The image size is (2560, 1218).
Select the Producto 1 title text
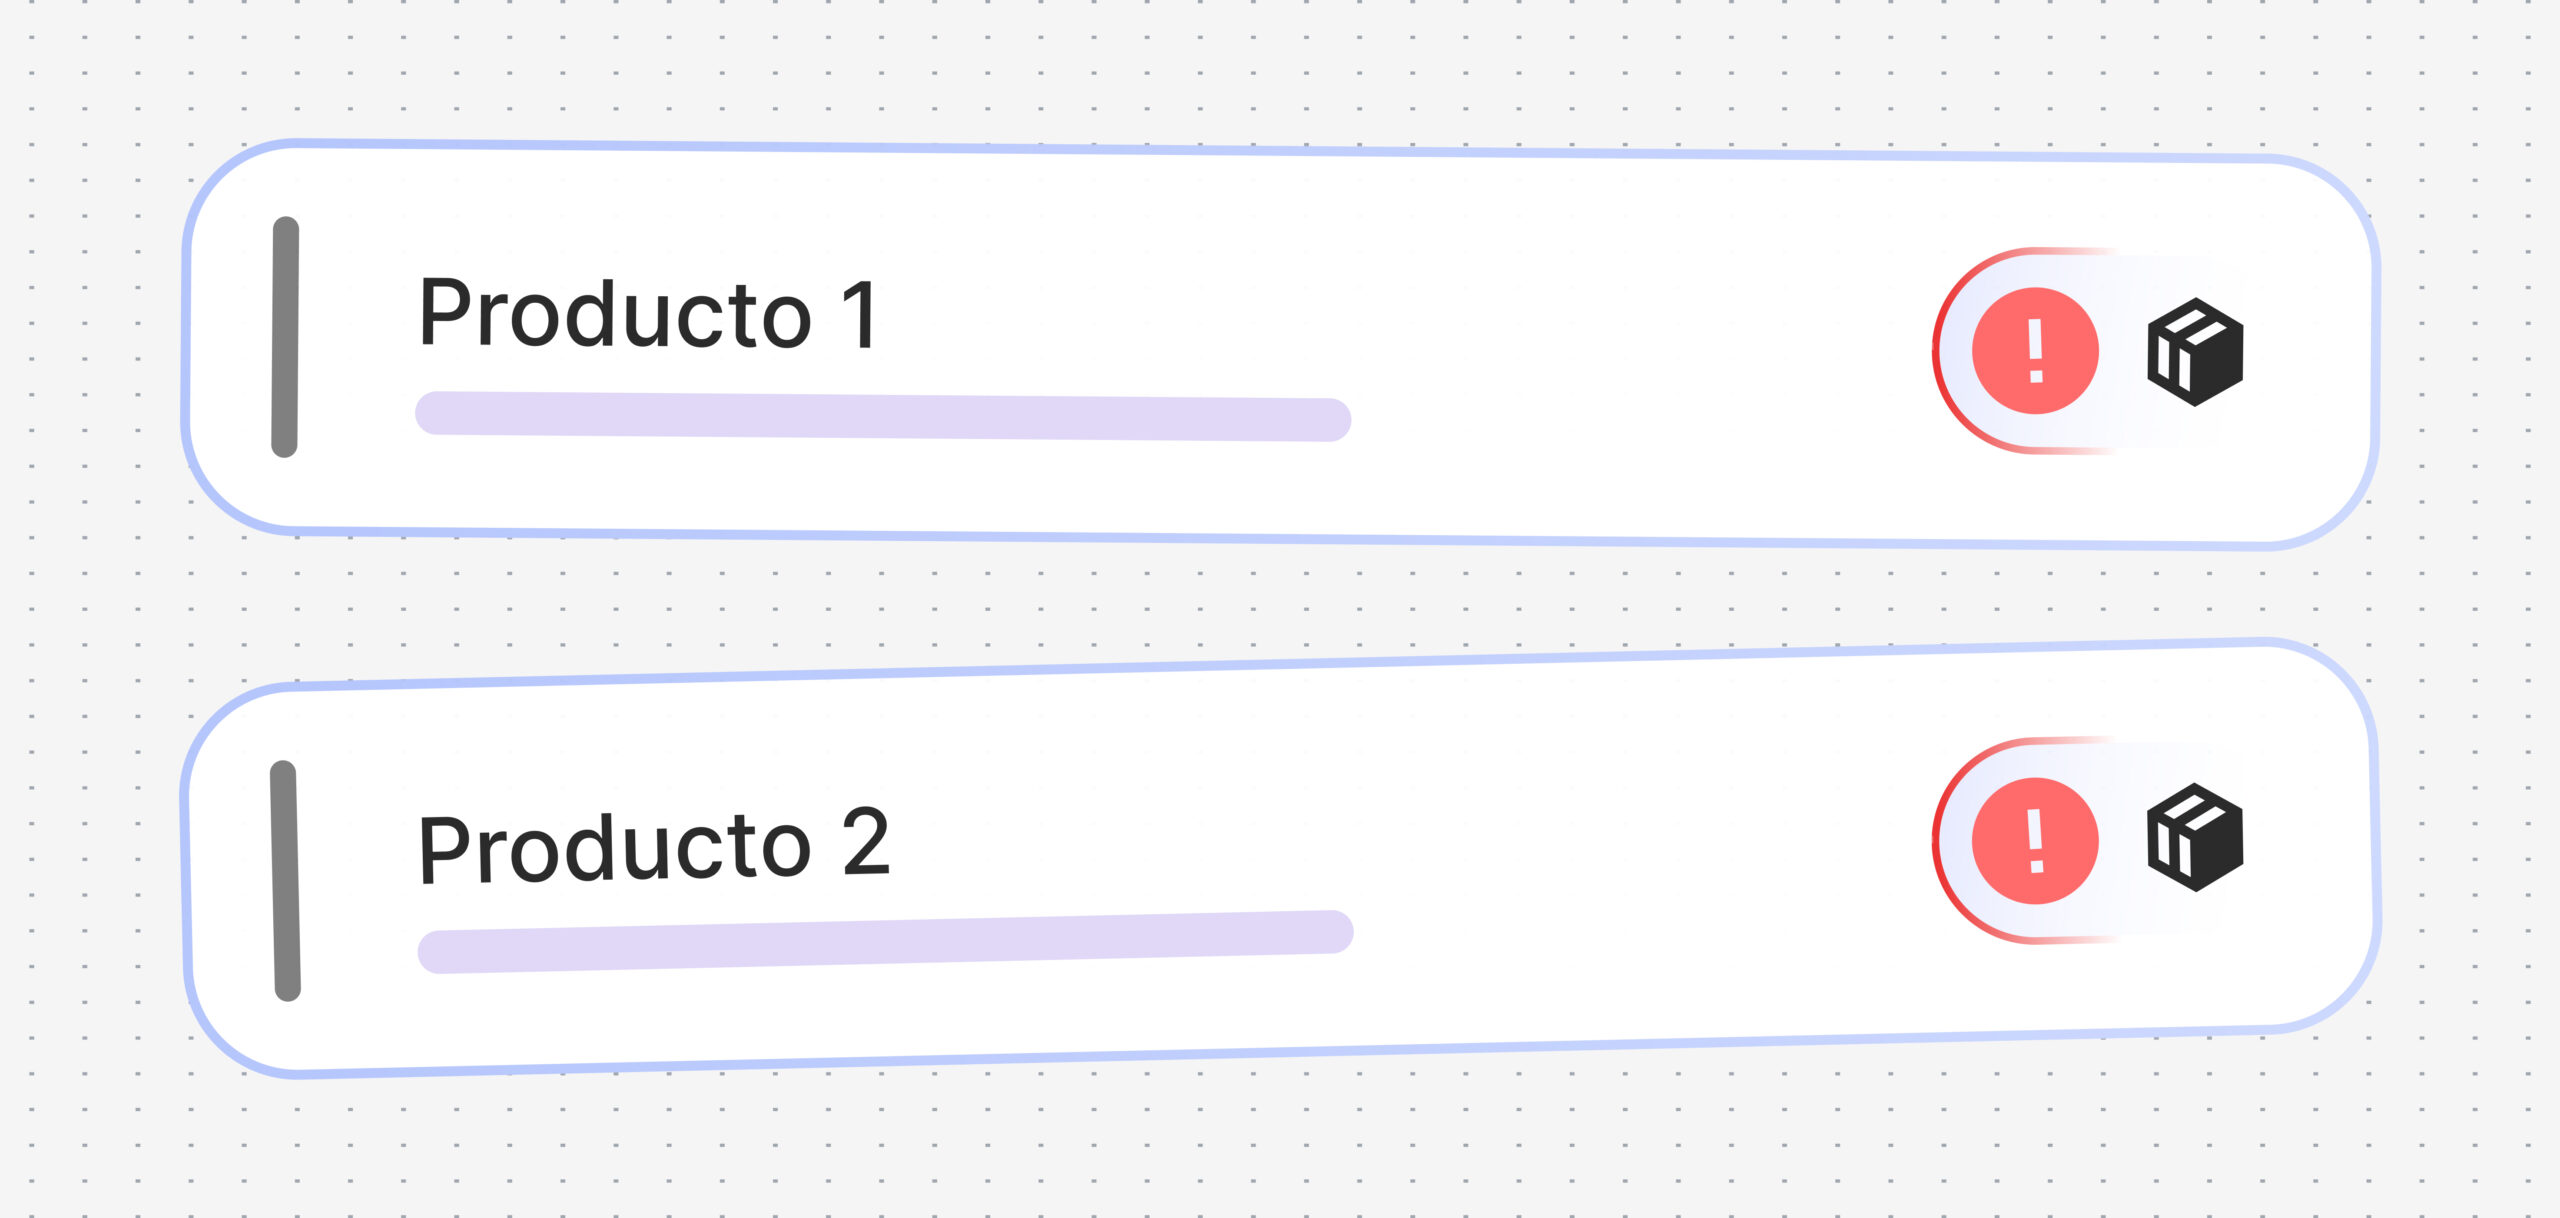(648, 314)
